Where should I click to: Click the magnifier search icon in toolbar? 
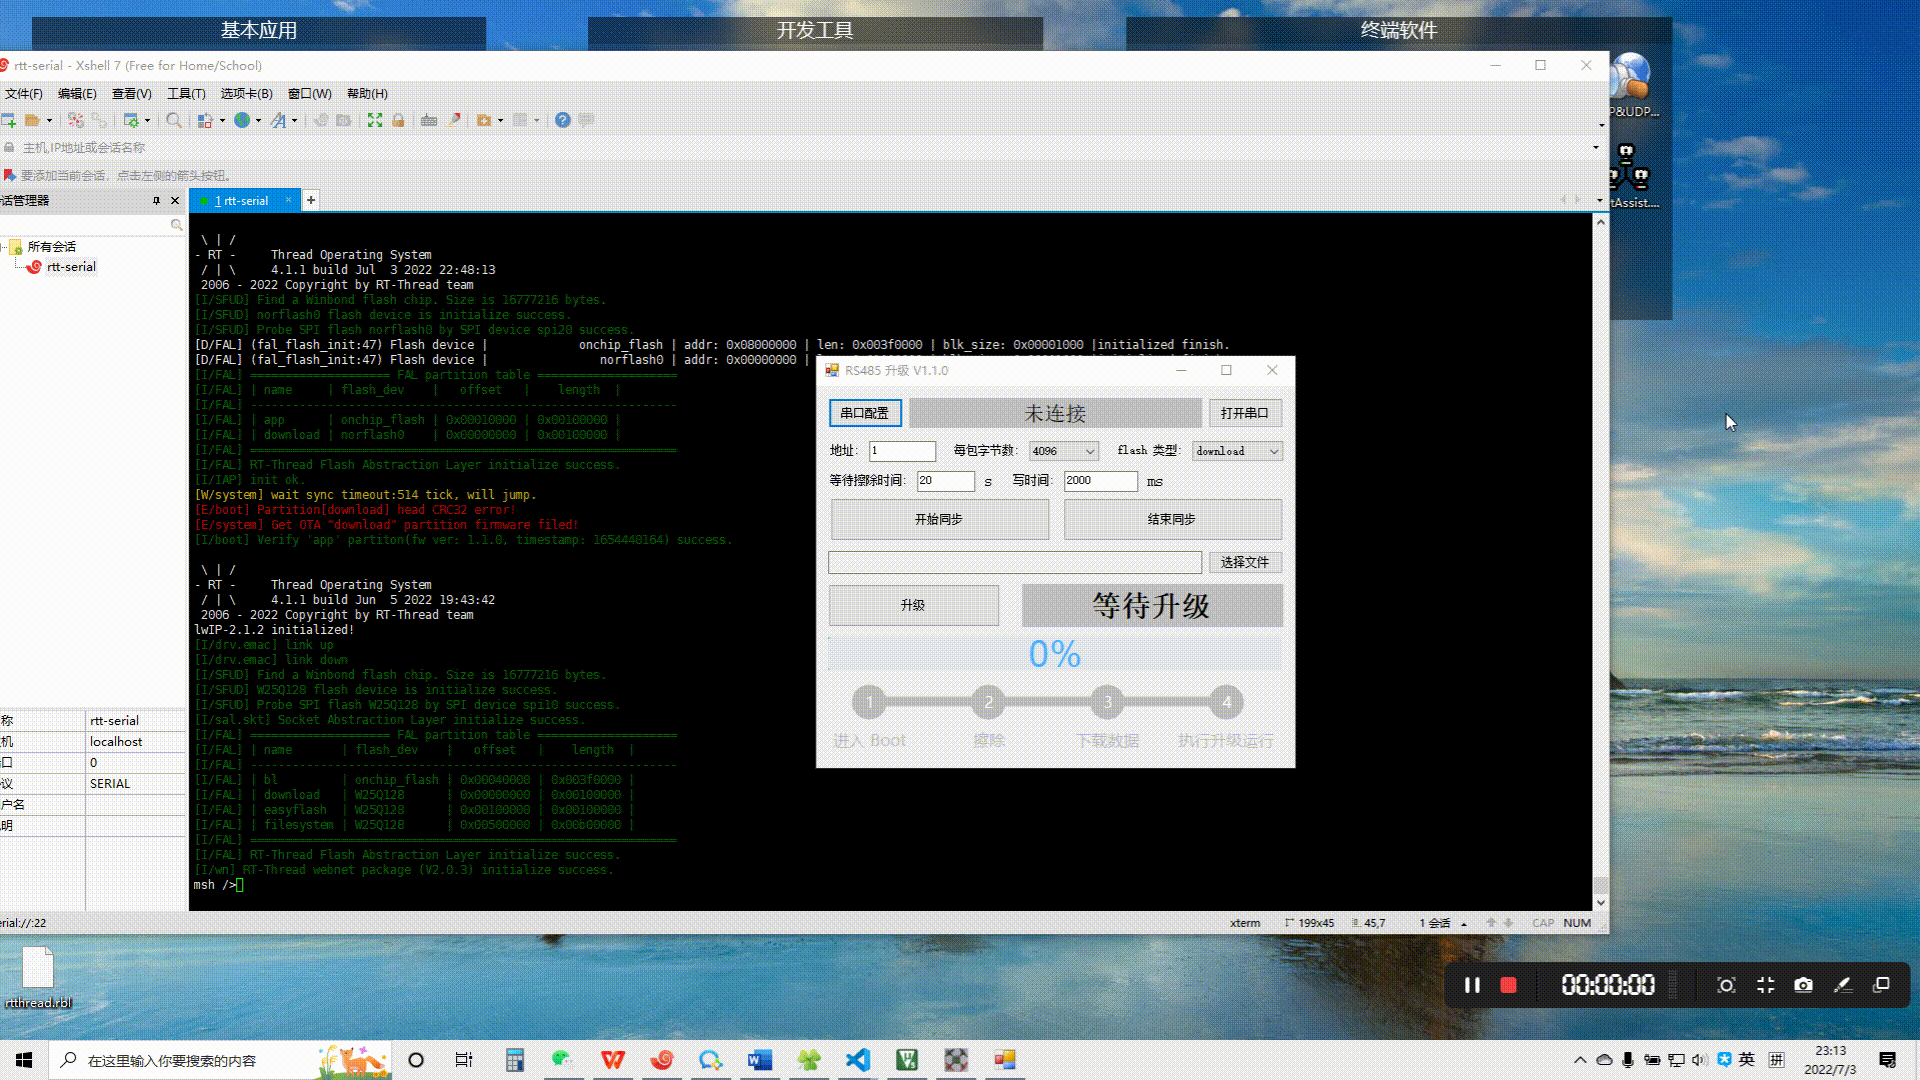[174, 120]
